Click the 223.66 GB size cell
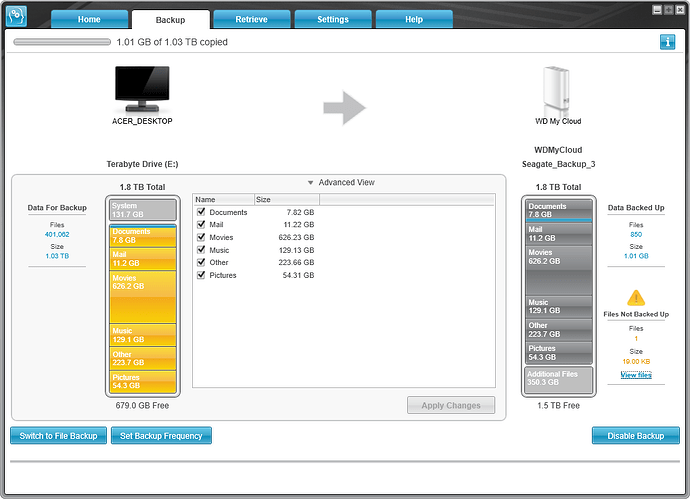The height and width of the screenshot is (499, 690). tap(296, 262)
